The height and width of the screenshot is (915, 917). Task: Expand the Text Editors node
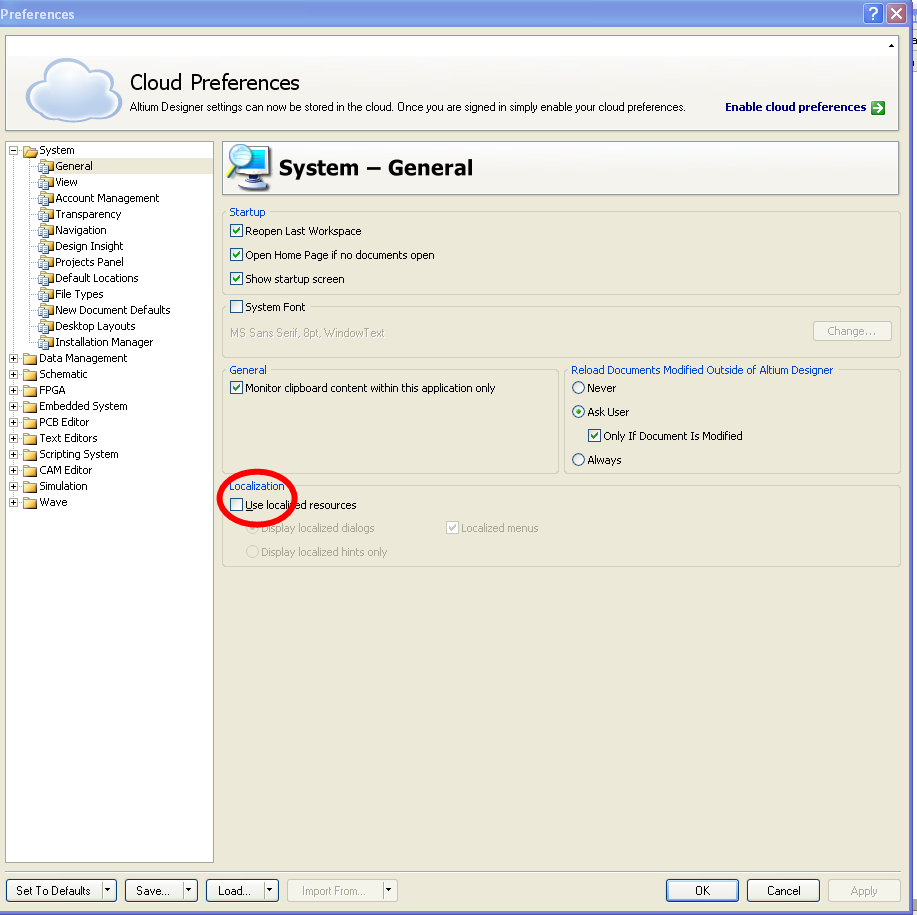(x=13, y=438)
